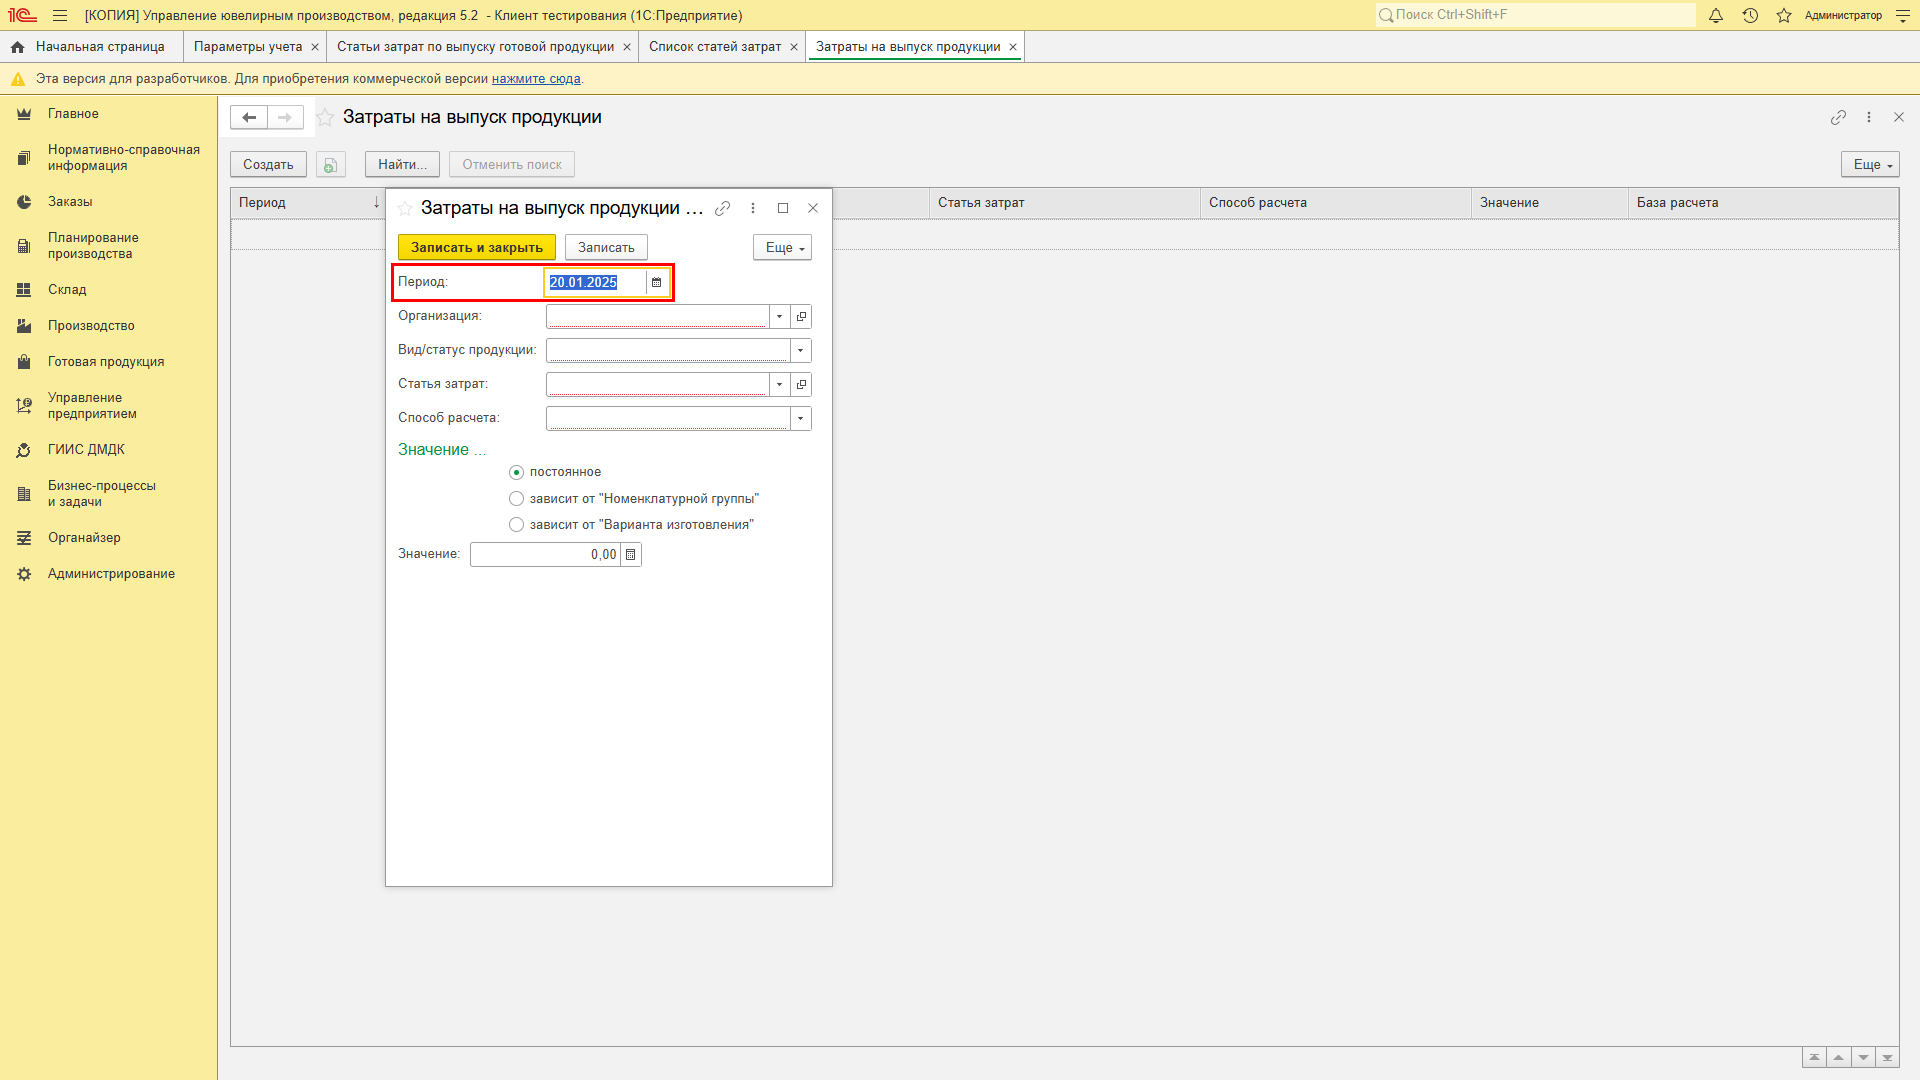Screen dimensions: 1920x1080
Task: Open calendar picker for Период field
Action: tap(657, 282)
